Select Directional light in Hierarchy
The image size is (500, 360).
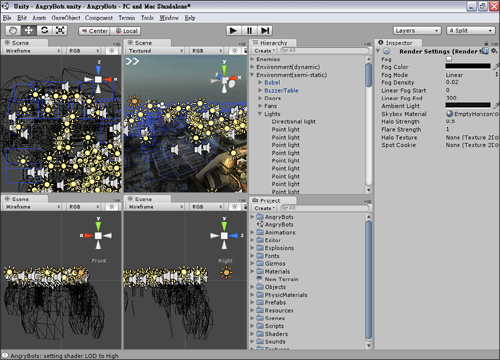(x=294, y=122)
